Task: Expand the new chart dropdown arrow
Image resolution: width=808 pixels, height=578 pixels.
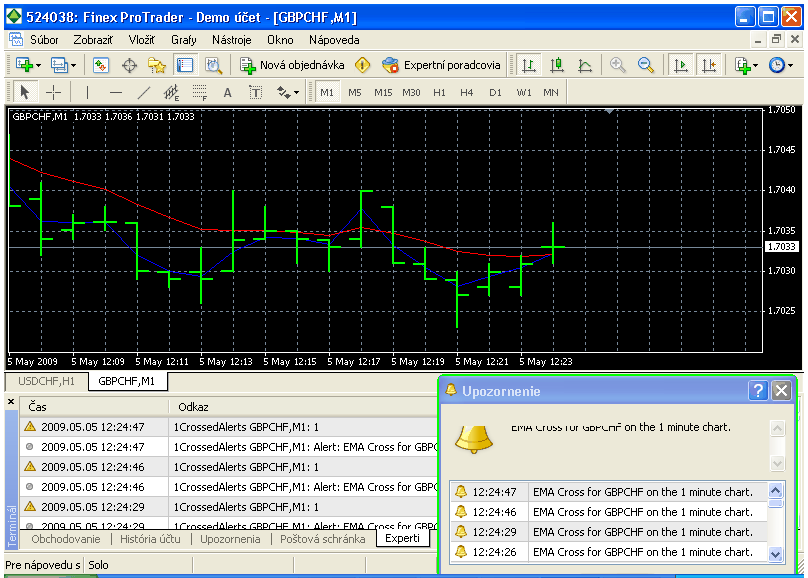Action: coord(38,65)
